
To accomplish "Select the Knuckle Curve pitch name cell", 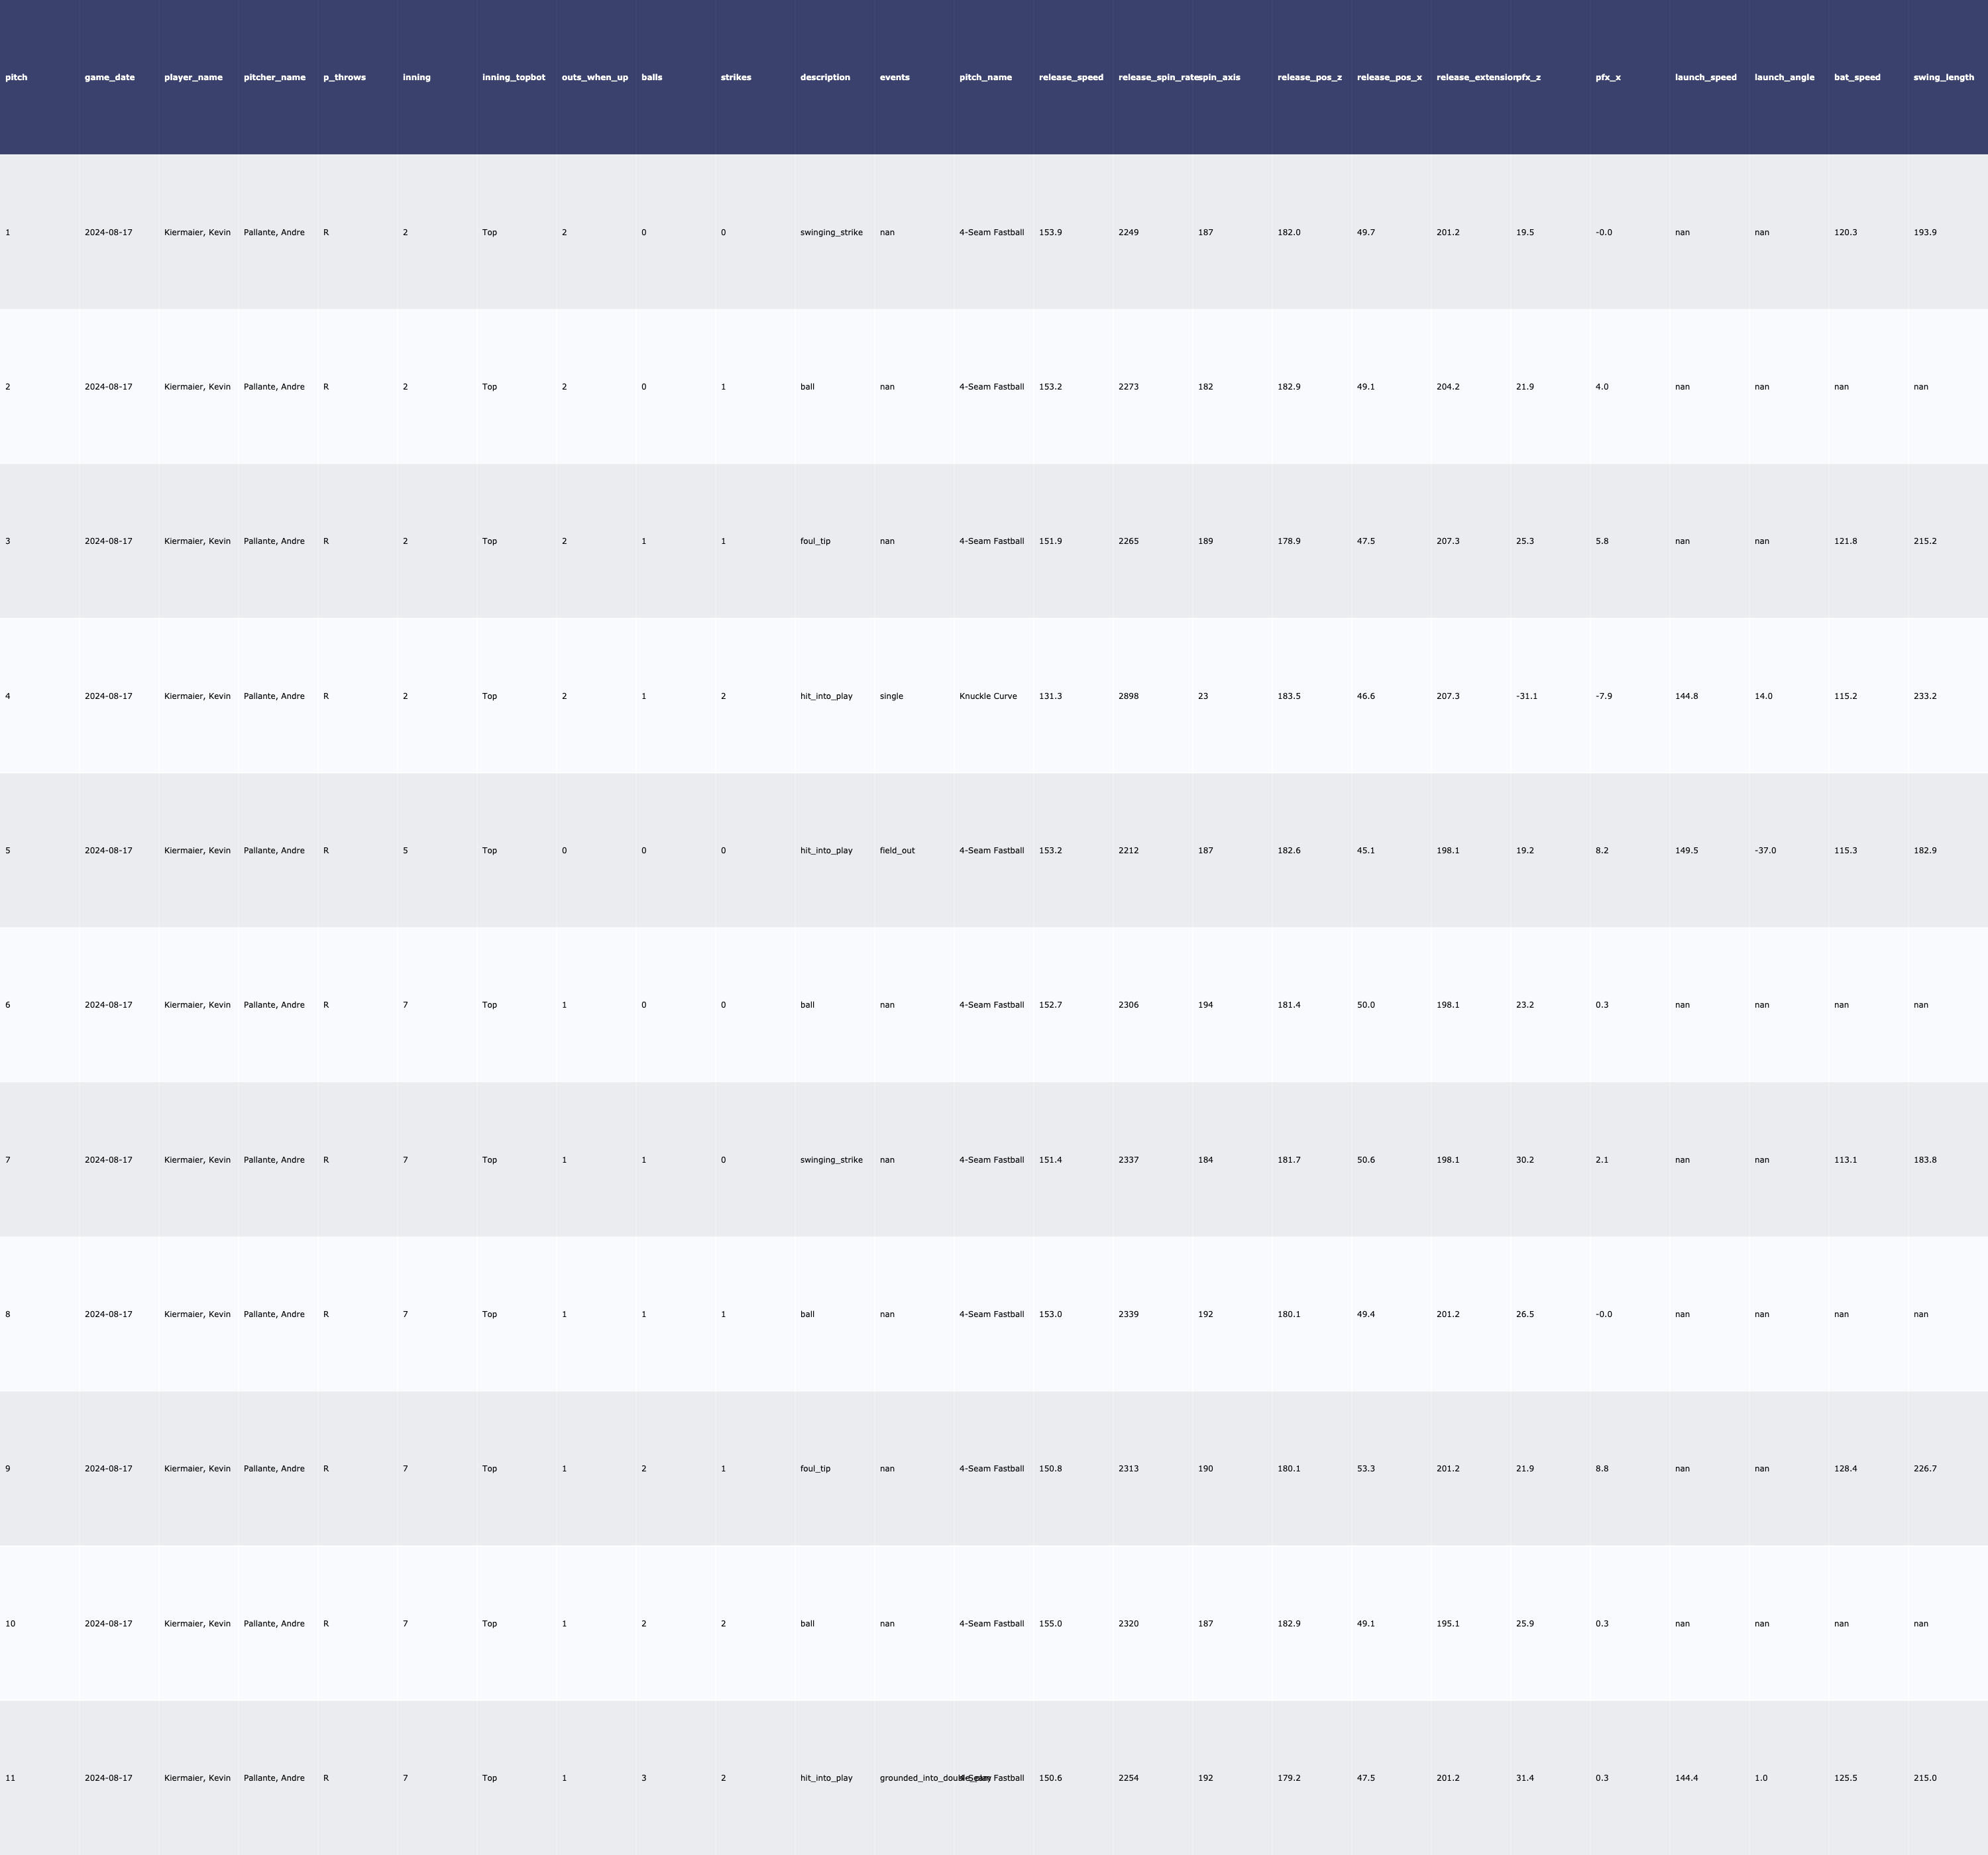I will pos(988,696).
